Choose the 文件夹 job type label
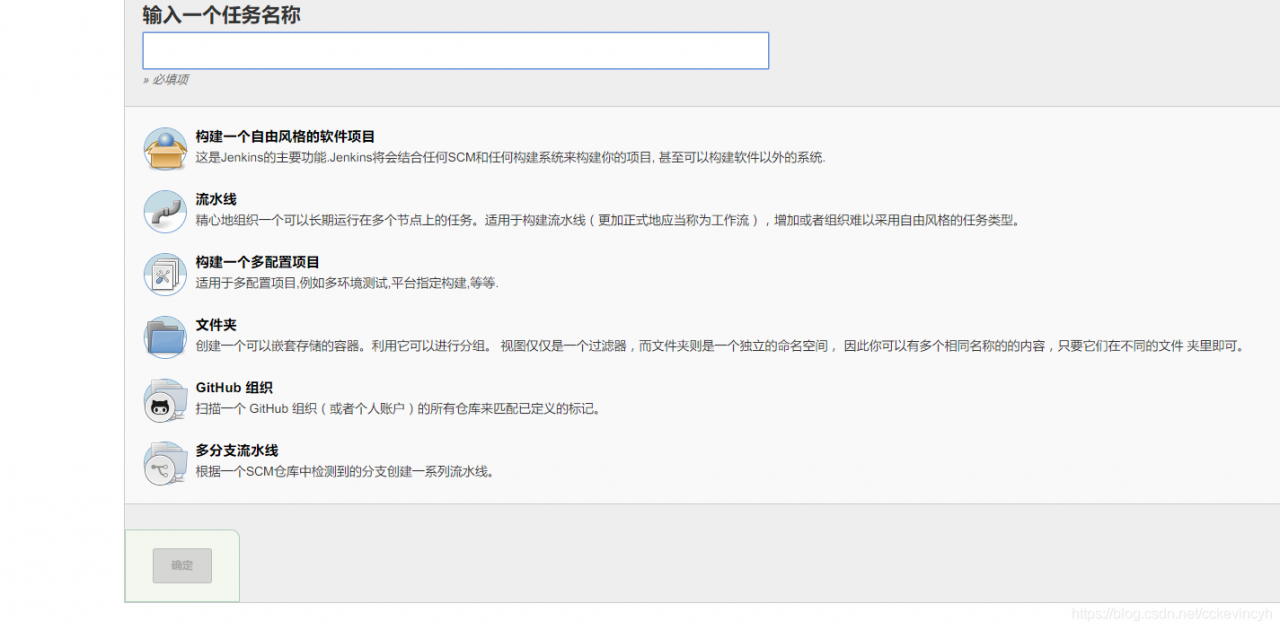 click(217, 324)
